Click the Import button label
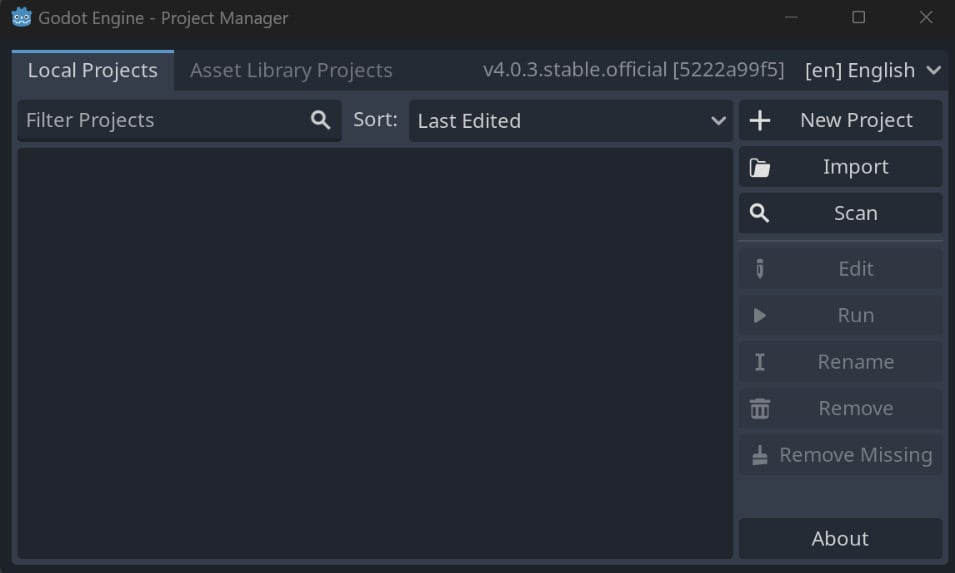This screenshot has width=955, height=573. [x=856, y=167]
